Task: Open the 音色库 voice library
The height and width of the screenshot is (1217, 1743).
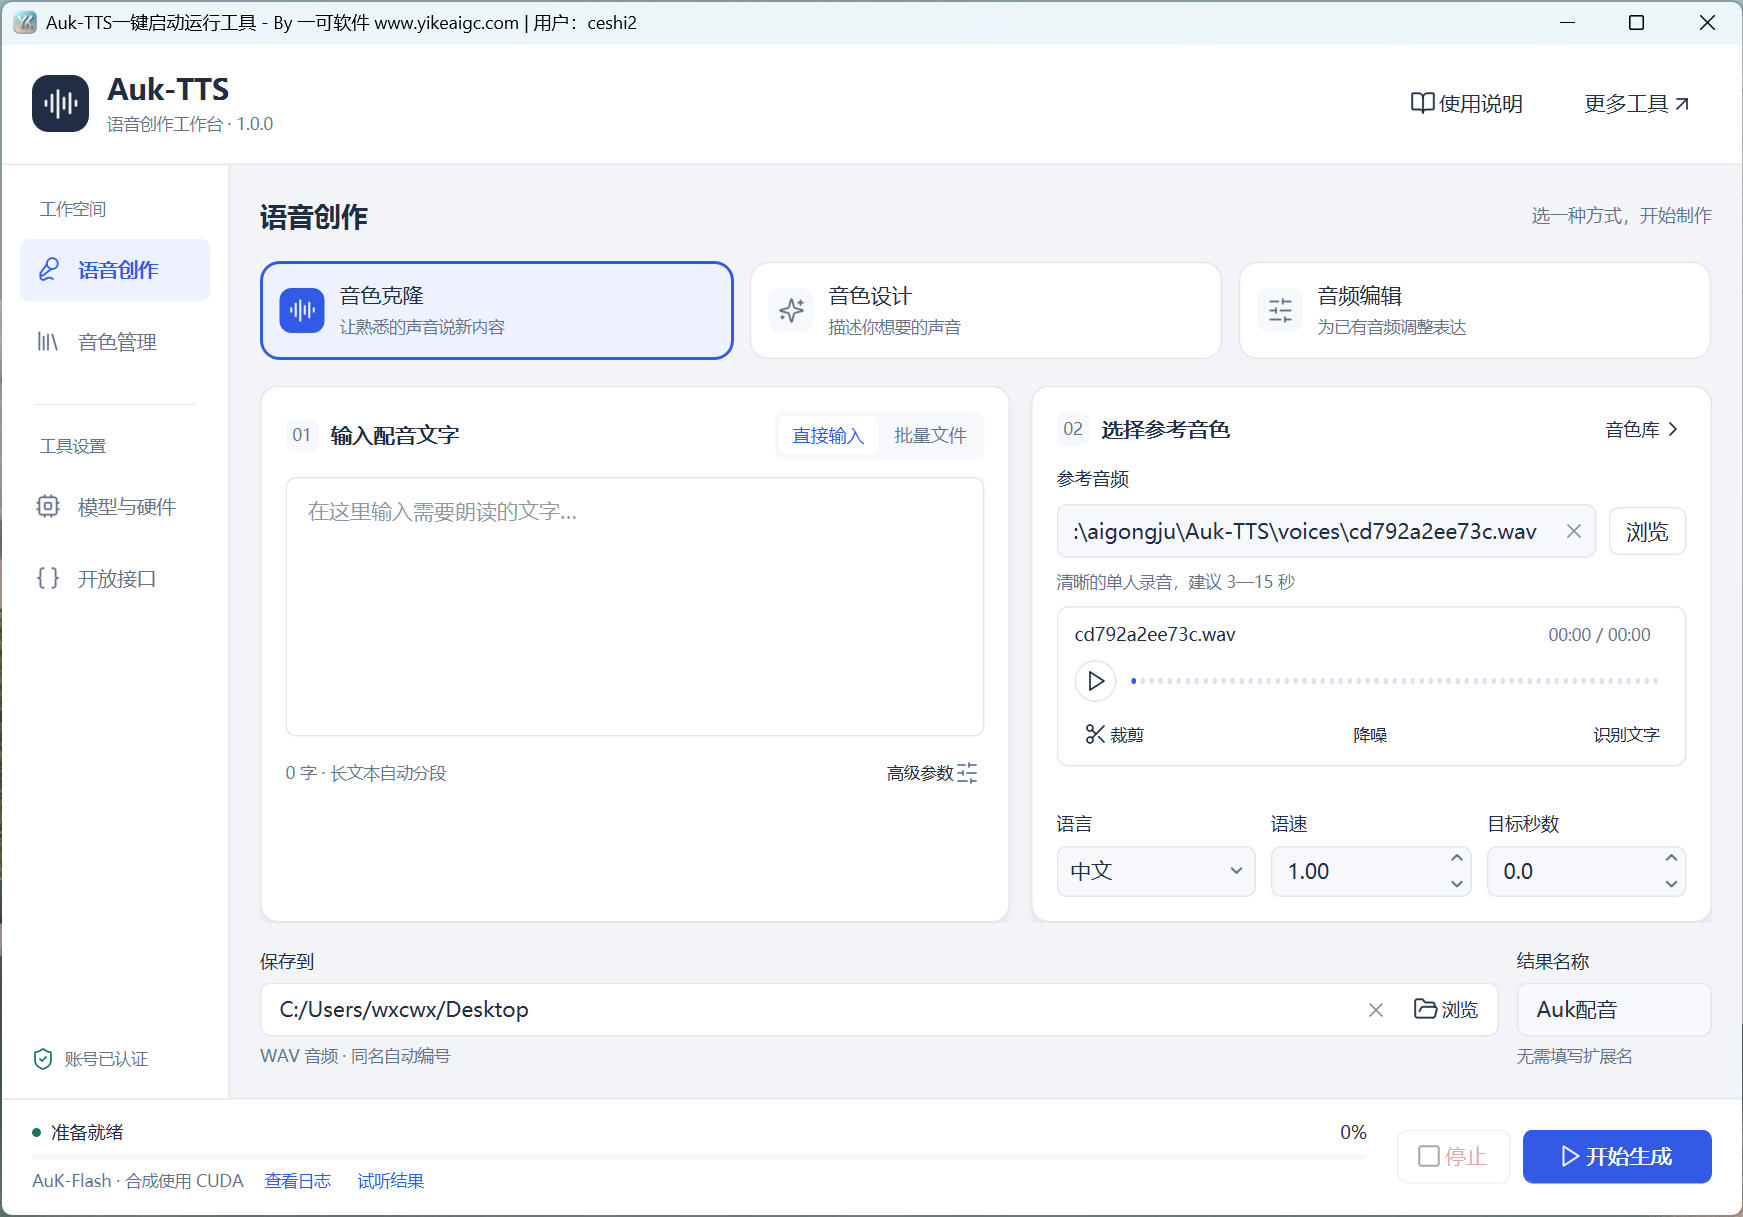Action: (x=1642, y=429)
